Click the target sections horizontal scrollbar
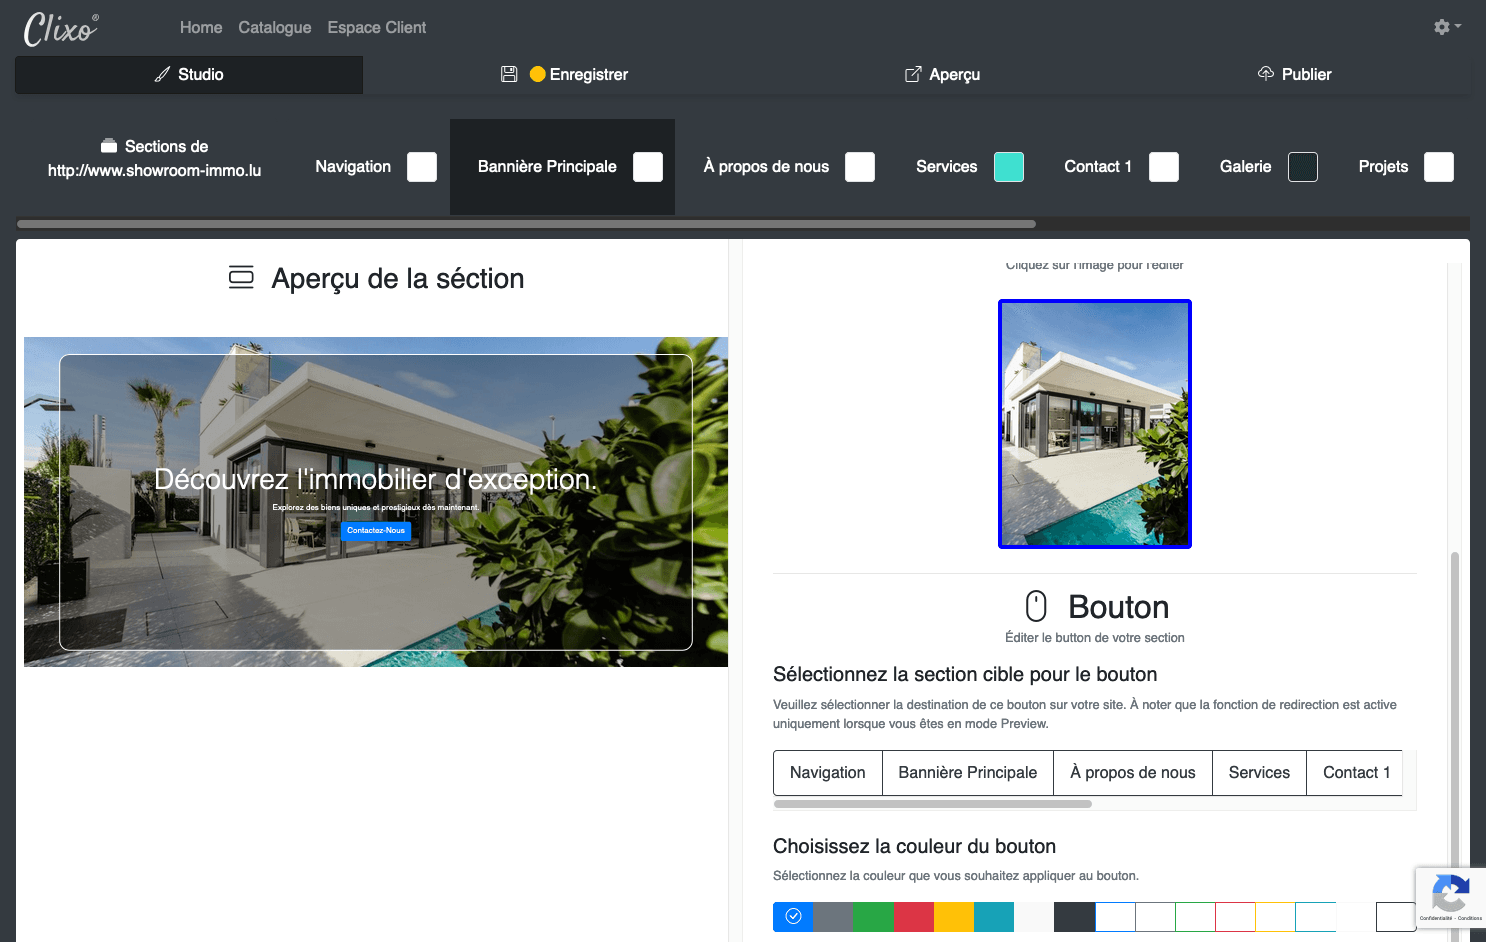 tap(933, 804)
